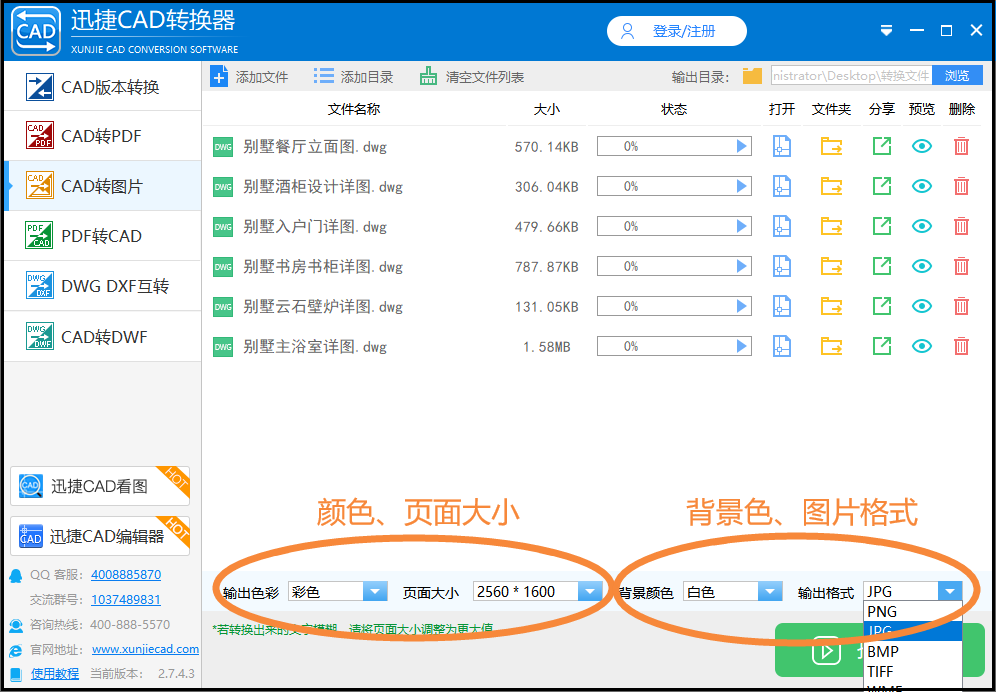Click the 浏览 browse button
Viewport: 996px width, 692px height.
[957, 76]
